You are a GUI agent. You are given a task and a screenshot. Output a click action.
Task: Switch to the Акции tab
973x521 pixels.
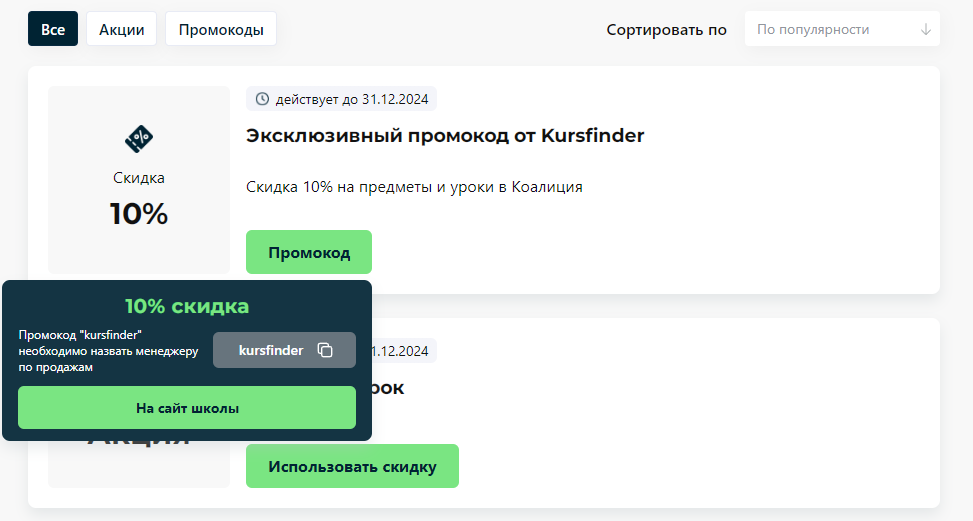[x=122, y=29]
